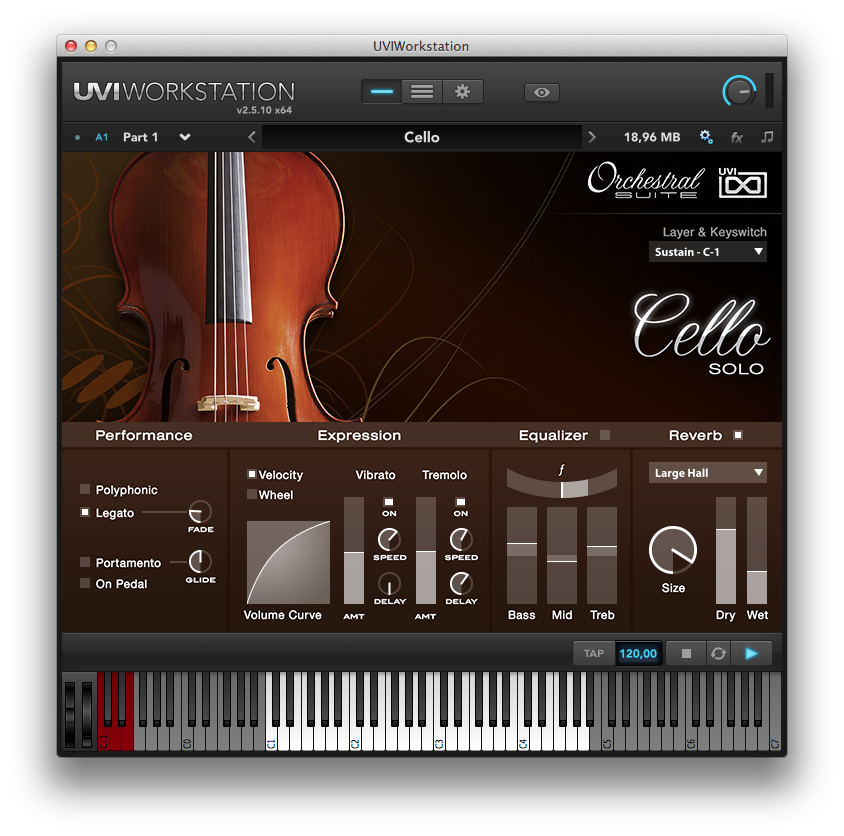Enable the On Pedal checkbox

(85, 583)
